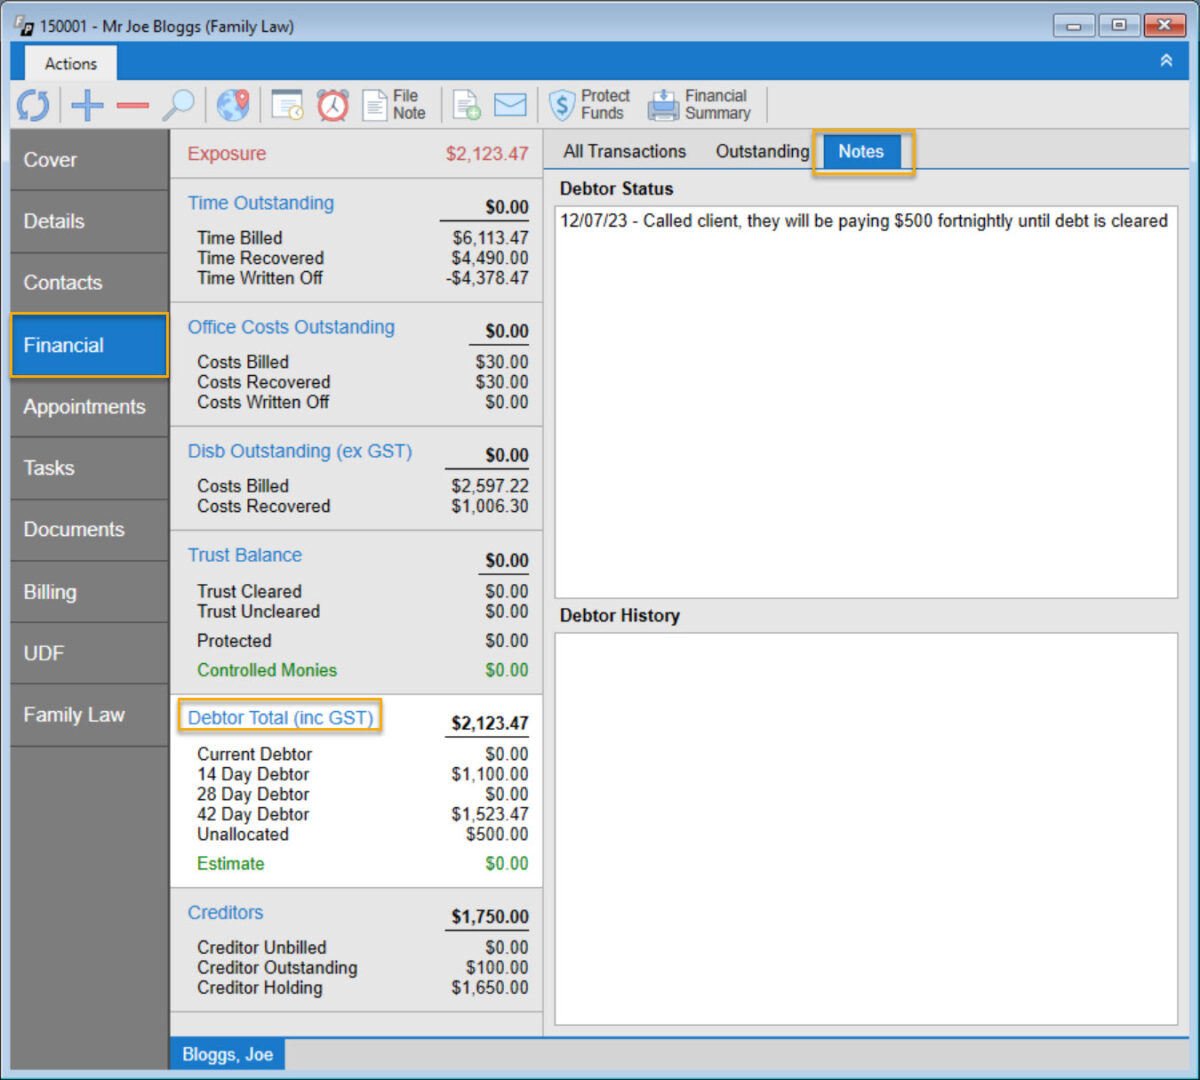Click in Debtor History text box
Viewport: 1200px width, 1080px height.
click(x=866, y=829)
